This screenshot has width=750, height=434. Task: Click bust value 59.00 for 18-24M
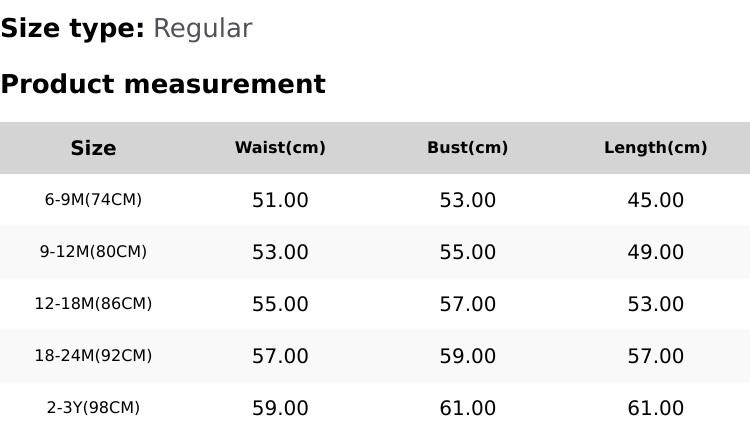tap(467, 356)
